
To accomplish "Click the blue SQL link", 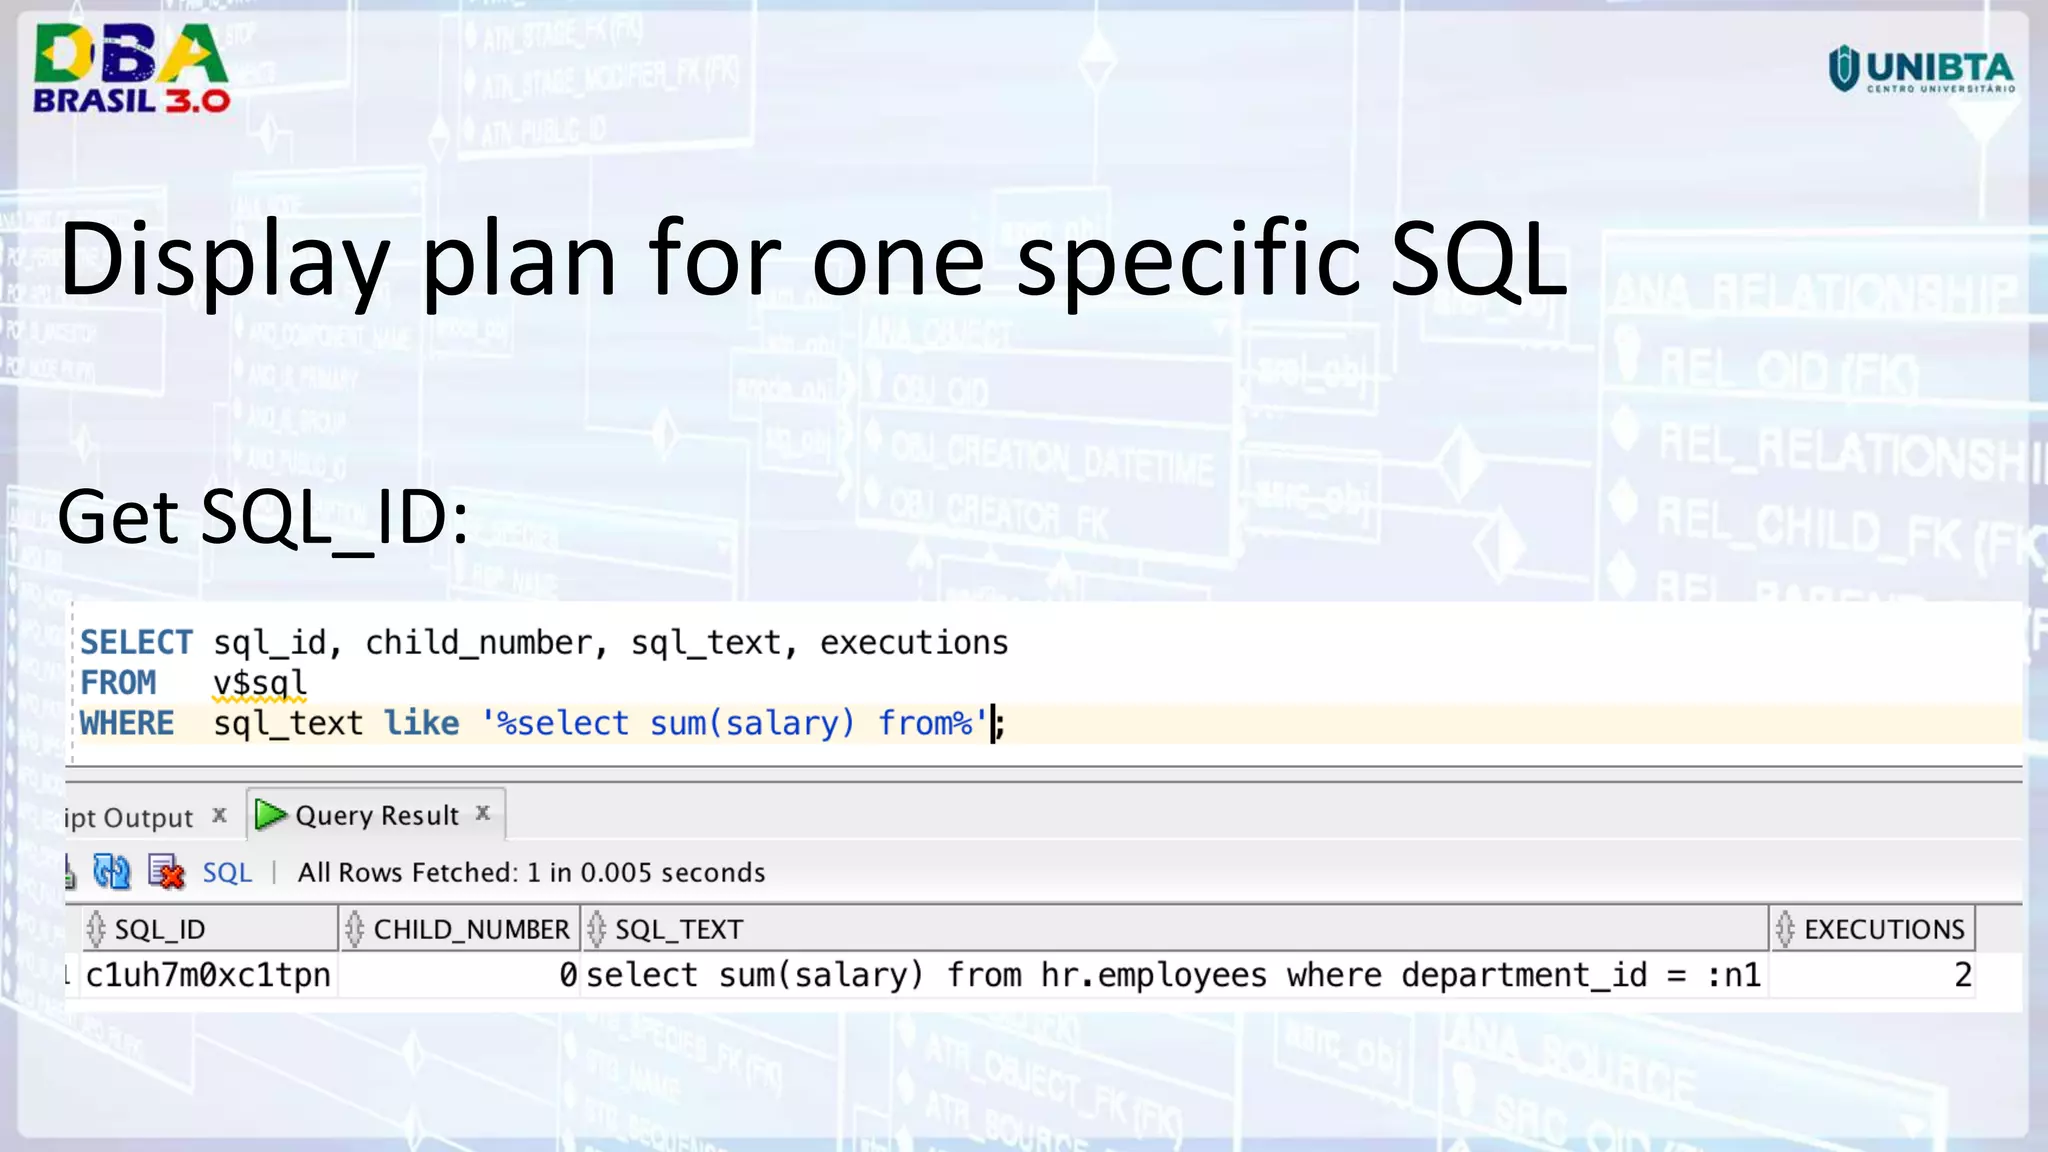I will click(227, 873).
